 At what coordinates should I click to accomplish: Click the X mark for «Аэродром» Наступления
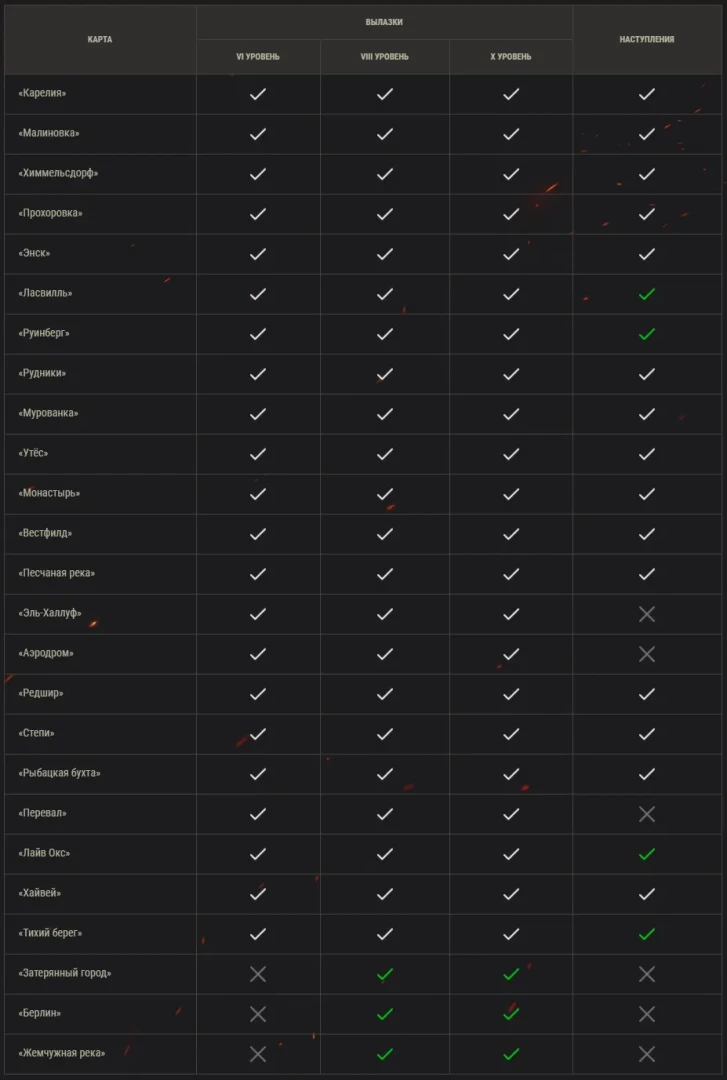click(x=646, y=654)
